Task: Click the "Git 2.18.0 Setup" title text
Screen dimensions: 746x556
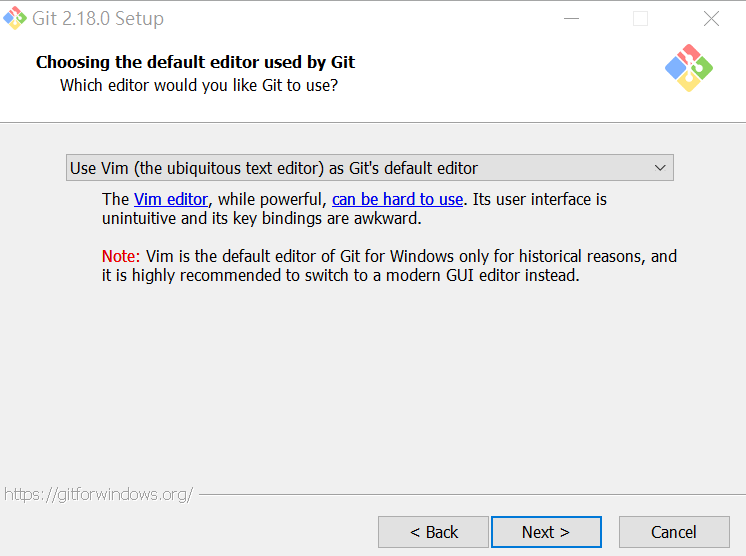Action: (x=98, y=19)
